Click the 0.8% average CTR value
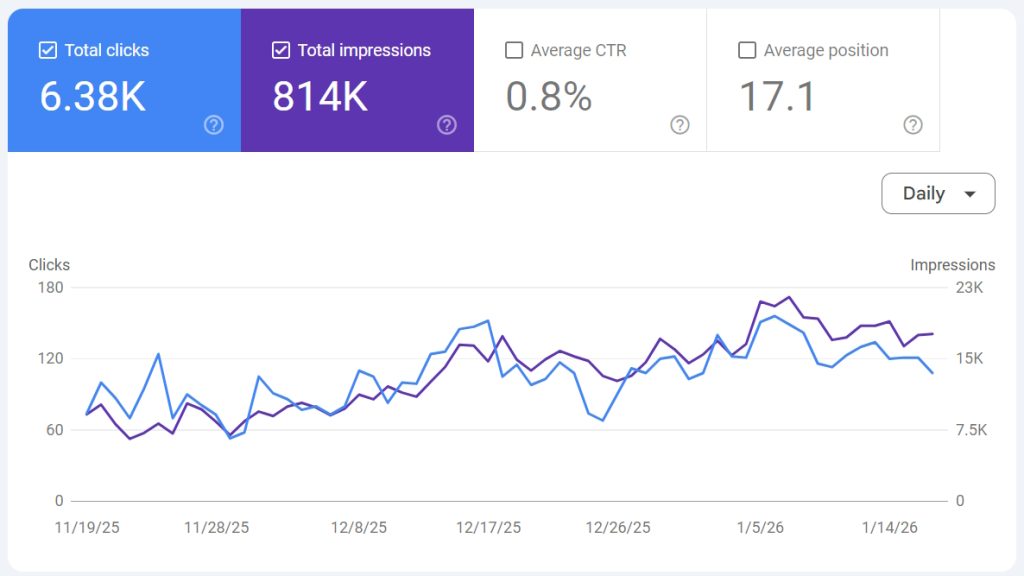This screenshot has height=576, width=1024. click(549, 97)
